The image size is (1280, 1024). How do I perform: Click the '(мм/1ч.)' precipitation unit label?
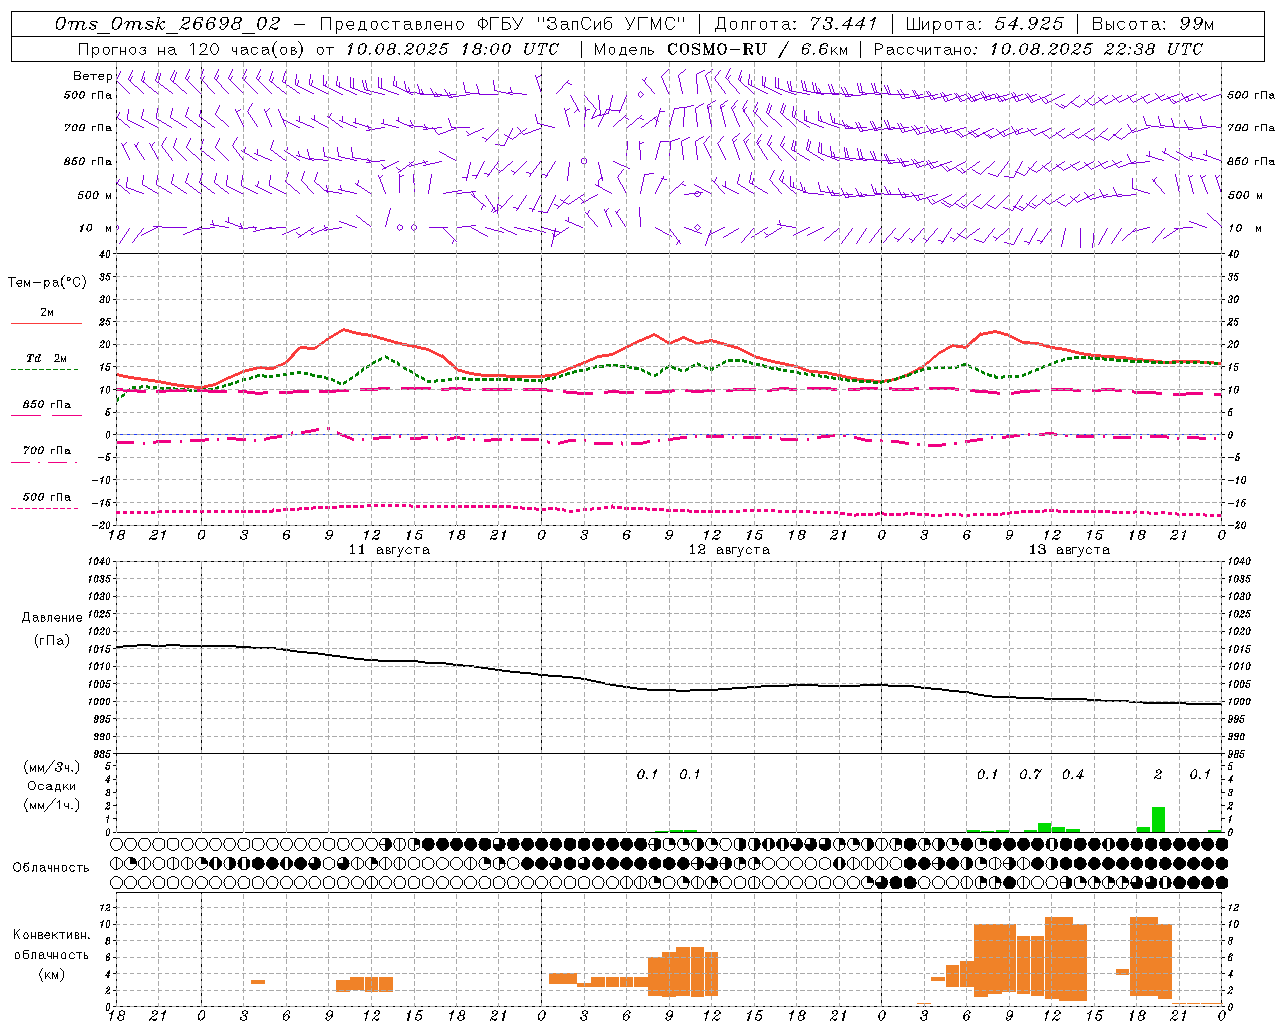51,804
